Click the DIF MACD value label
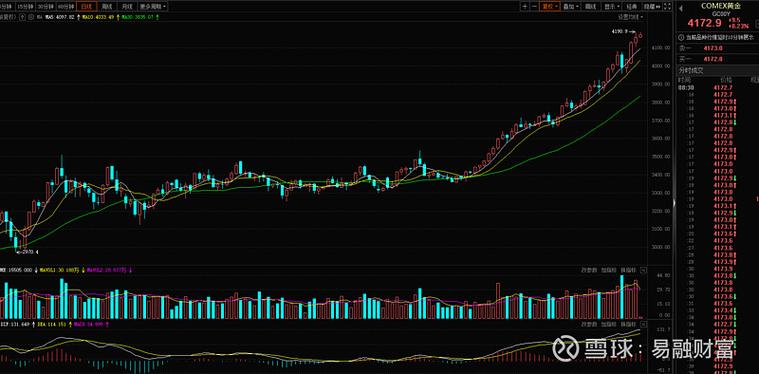The width and height of the screenshot is (759, 374). [x=15, y=324]
